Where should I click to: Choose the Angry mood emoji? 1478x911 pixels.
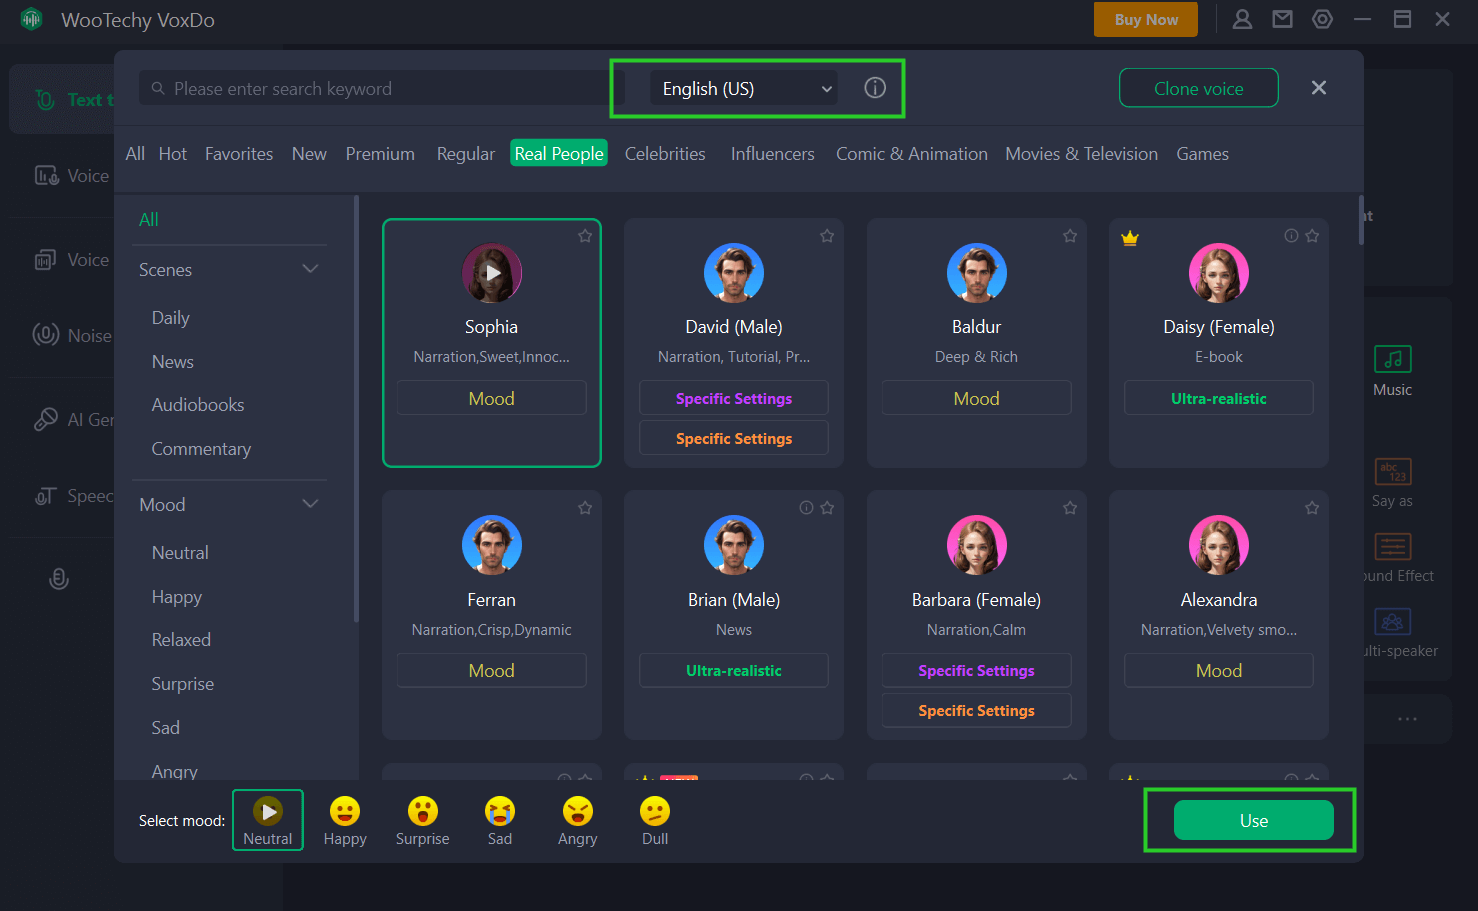coord(577,811)
